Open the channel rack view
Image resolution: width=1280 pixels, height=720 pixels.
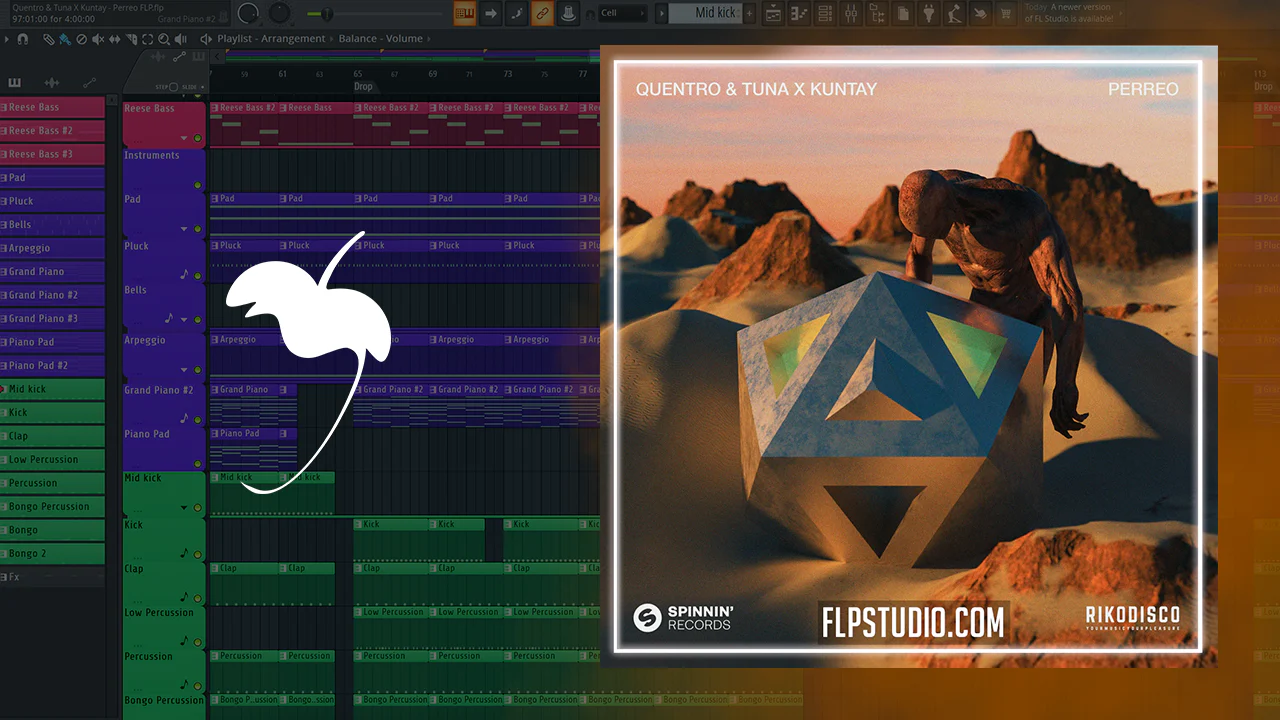826,13
